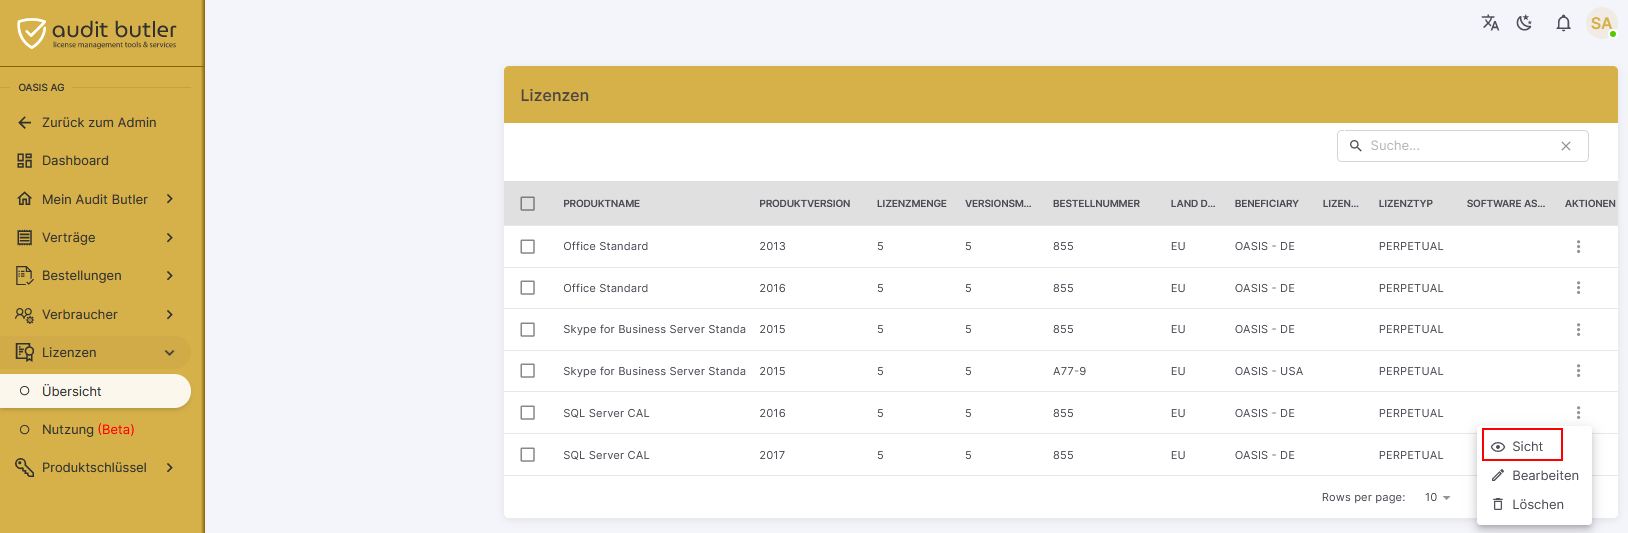Sort by BENEFICIARY column header
Screen dimensions: 1628x533
[x=1266, y=204]
